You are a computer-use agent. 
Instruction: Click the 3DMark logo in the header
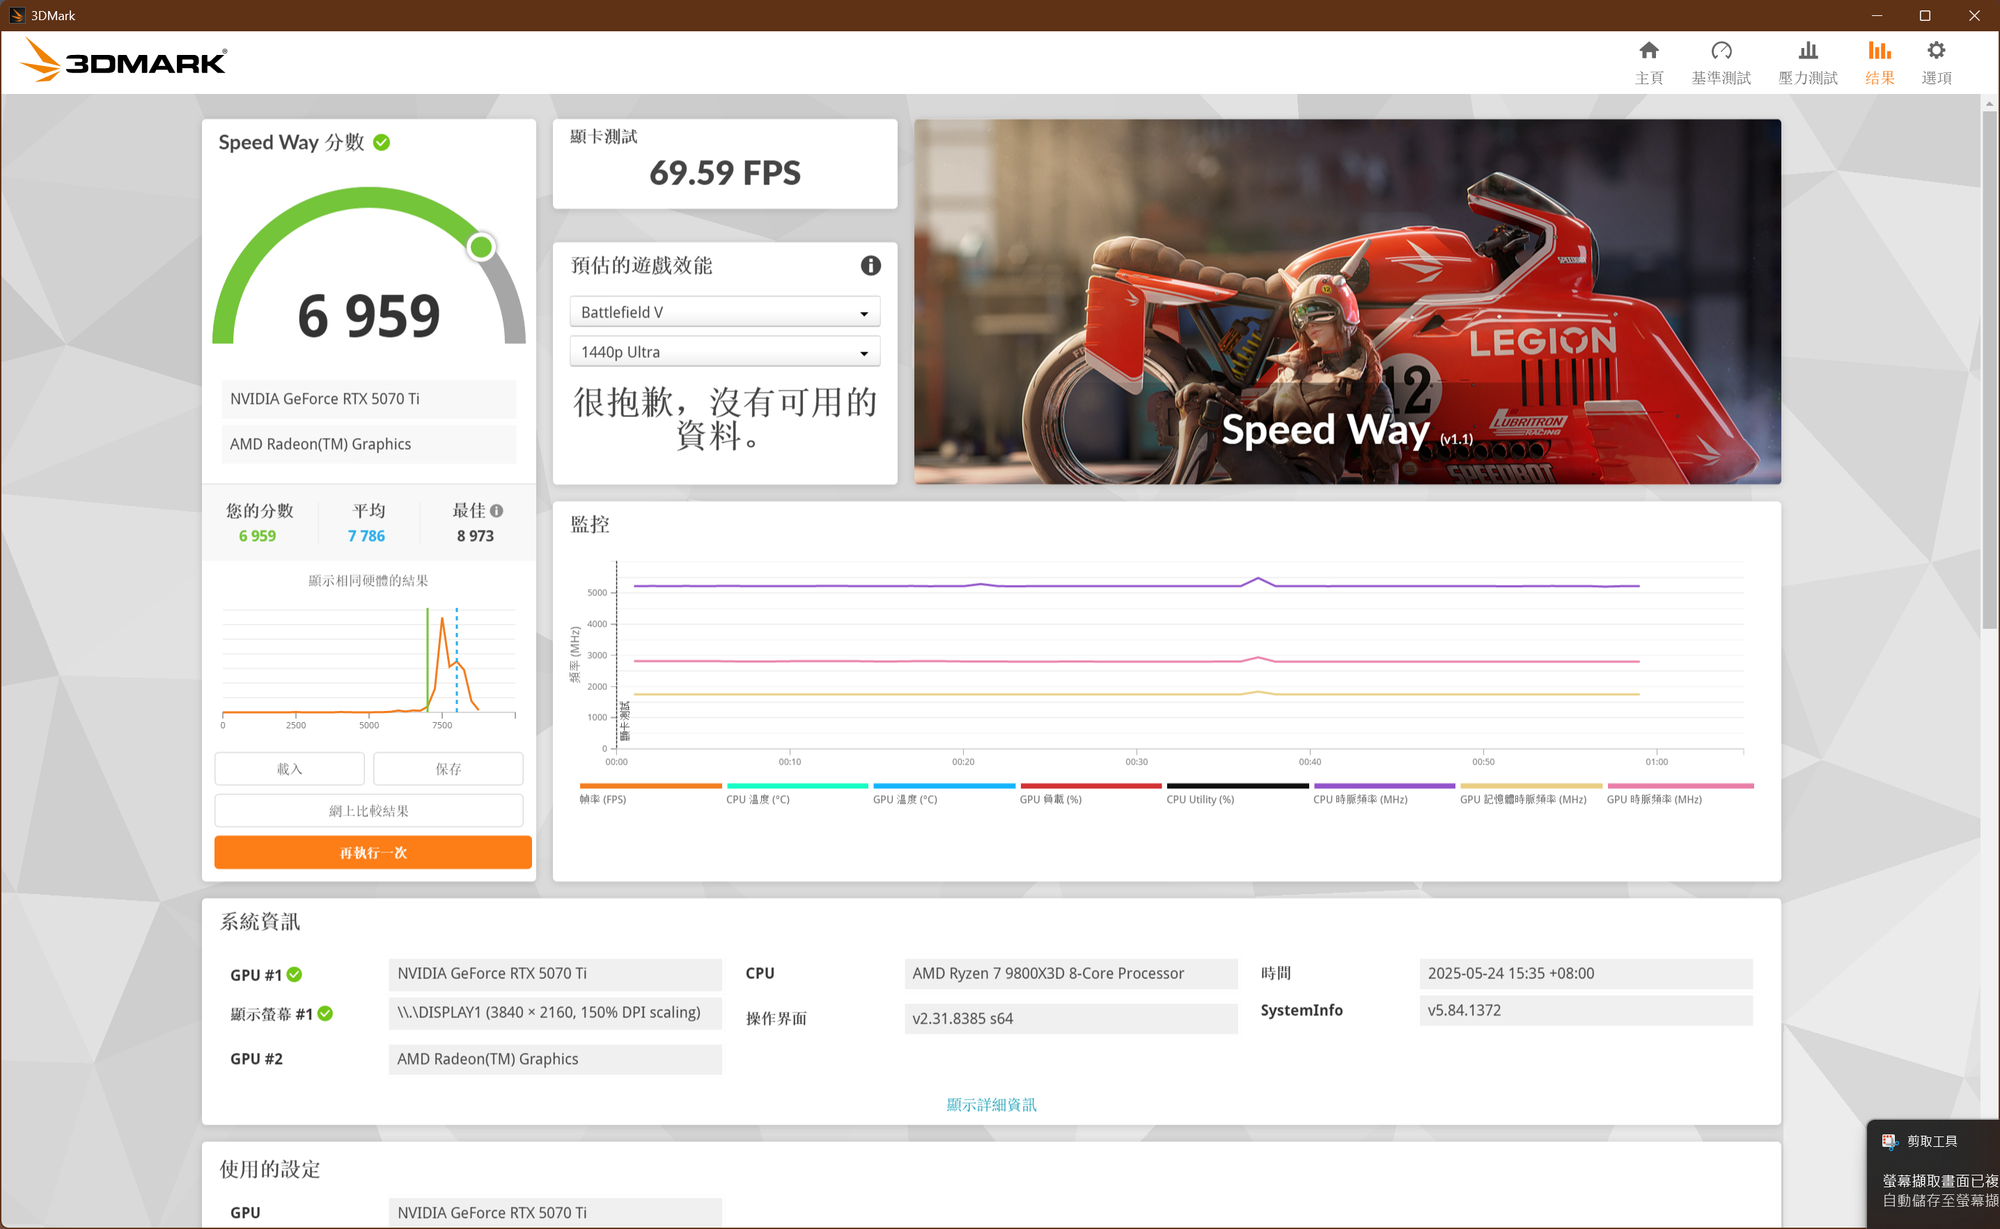(x=124, y=62)
